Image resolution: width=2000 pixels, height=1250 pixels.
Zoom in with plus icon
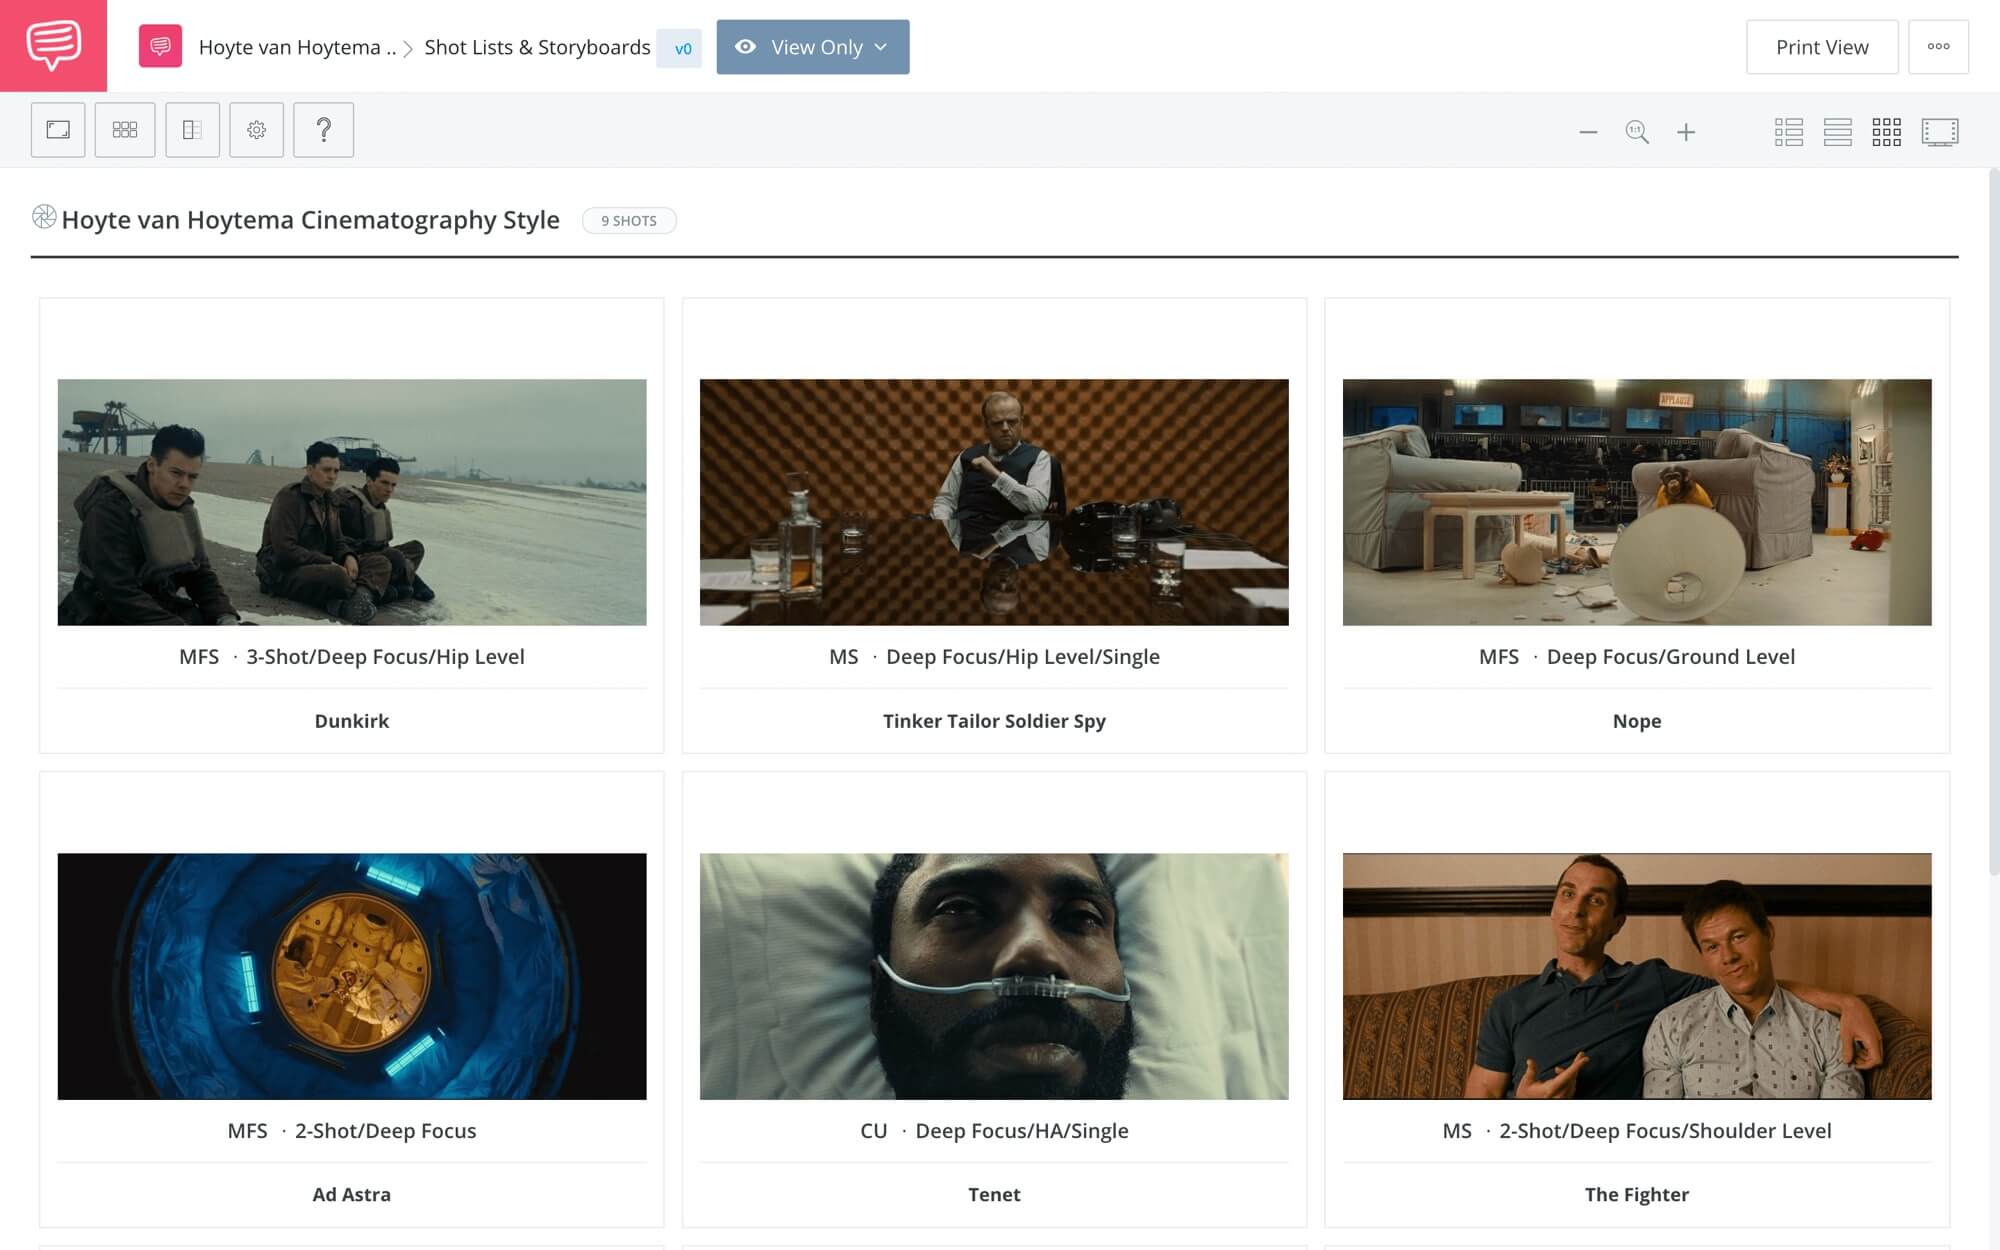coord(1686,132)
